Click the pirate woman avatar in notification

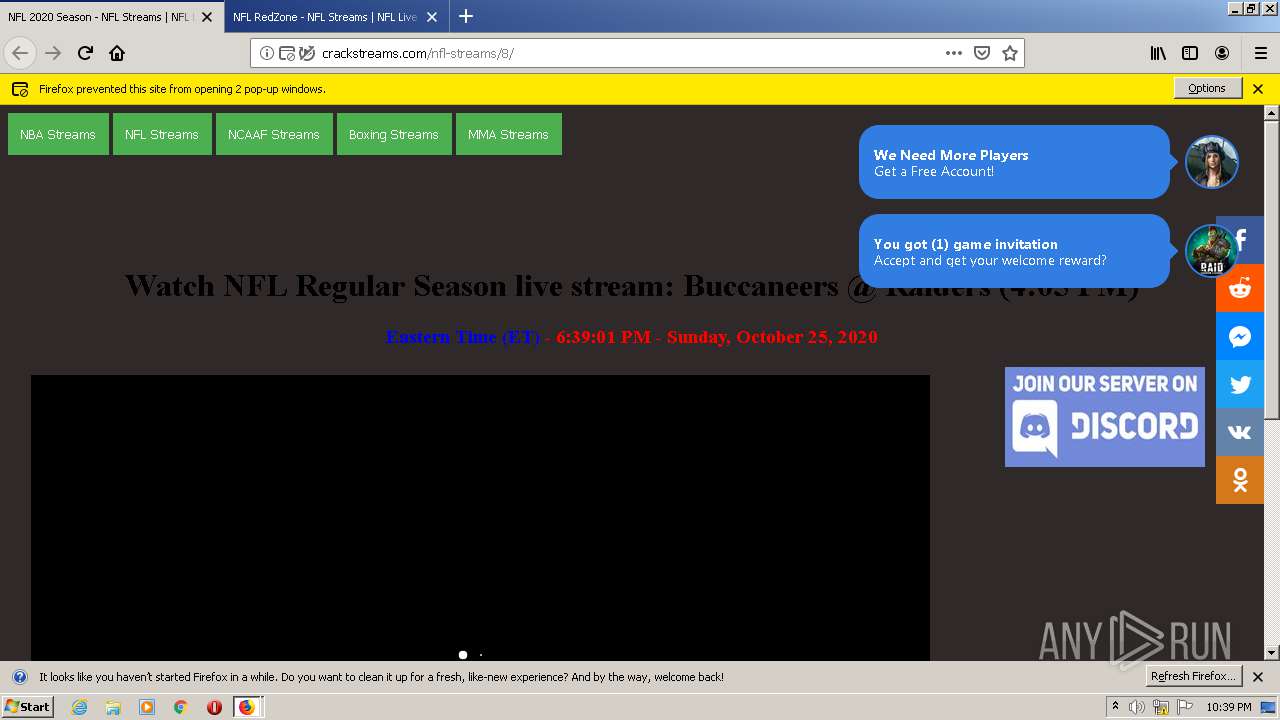click(1212, 162)
